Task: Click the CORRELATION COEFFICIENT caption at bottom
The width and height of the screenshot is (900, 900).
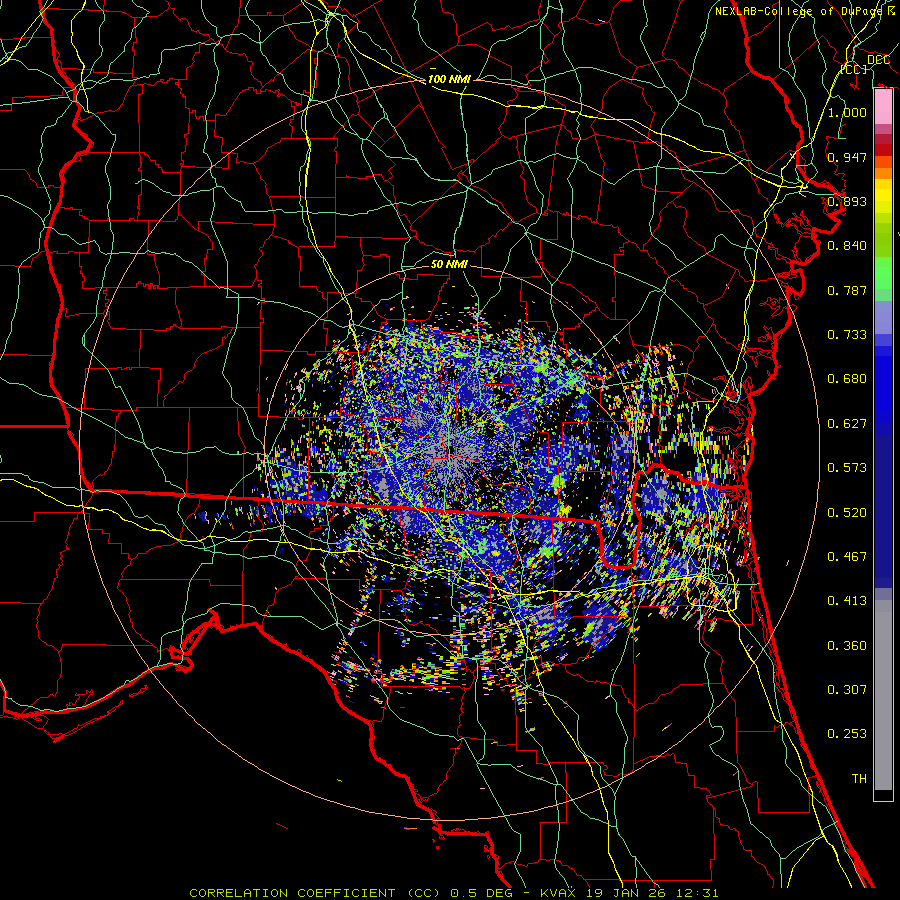Action: 454,893
